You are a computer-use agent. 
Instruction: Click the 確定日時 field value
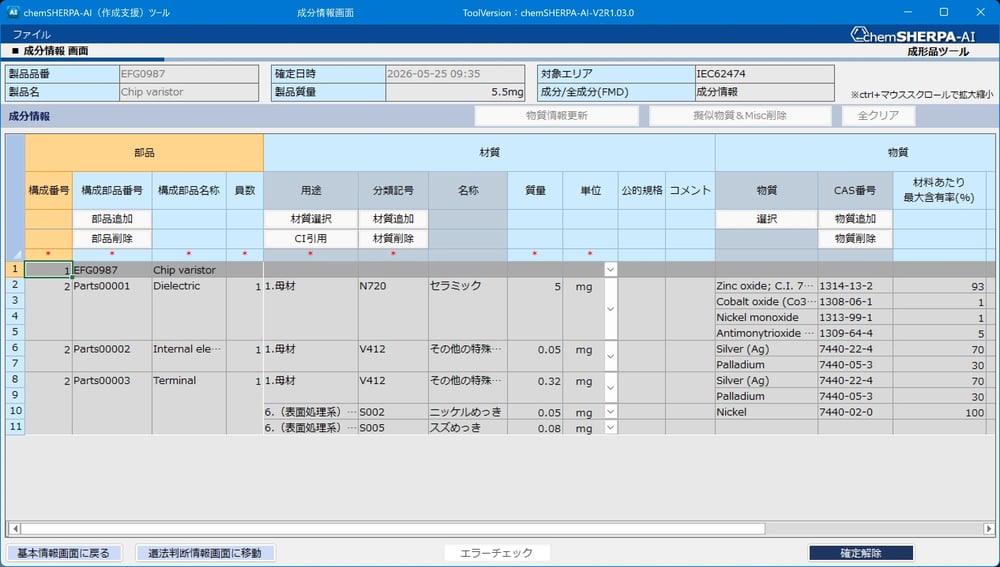455,74
